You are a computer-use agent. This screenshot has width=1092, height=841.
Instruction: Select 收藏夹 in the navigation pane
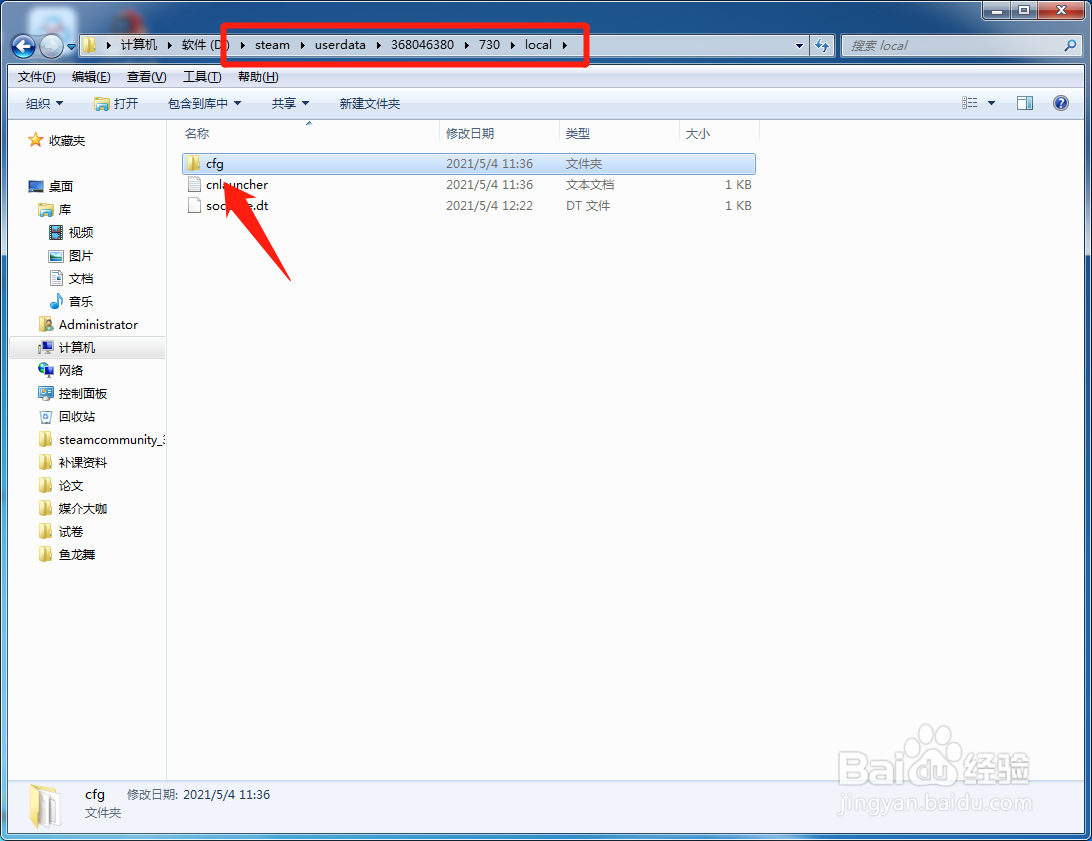pyautogui.click(x=67, y=141)
